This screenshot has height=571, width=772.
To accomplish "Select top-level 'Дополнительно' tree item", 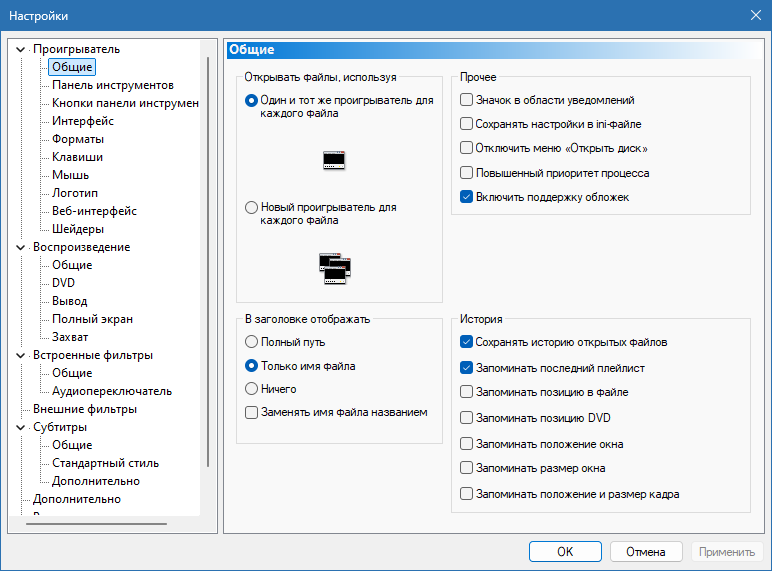I will pyautogui.click(x=77, y=499).
